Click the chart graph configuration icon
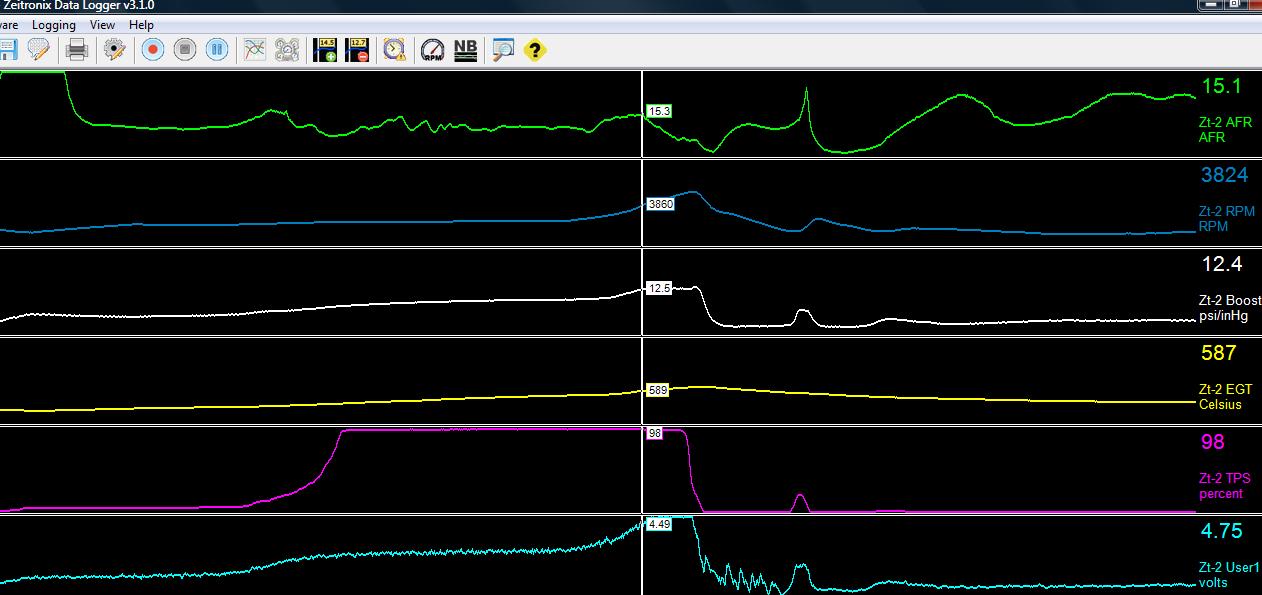The width and height of the screenshot is (1262, 595). [x=253, y=48]
